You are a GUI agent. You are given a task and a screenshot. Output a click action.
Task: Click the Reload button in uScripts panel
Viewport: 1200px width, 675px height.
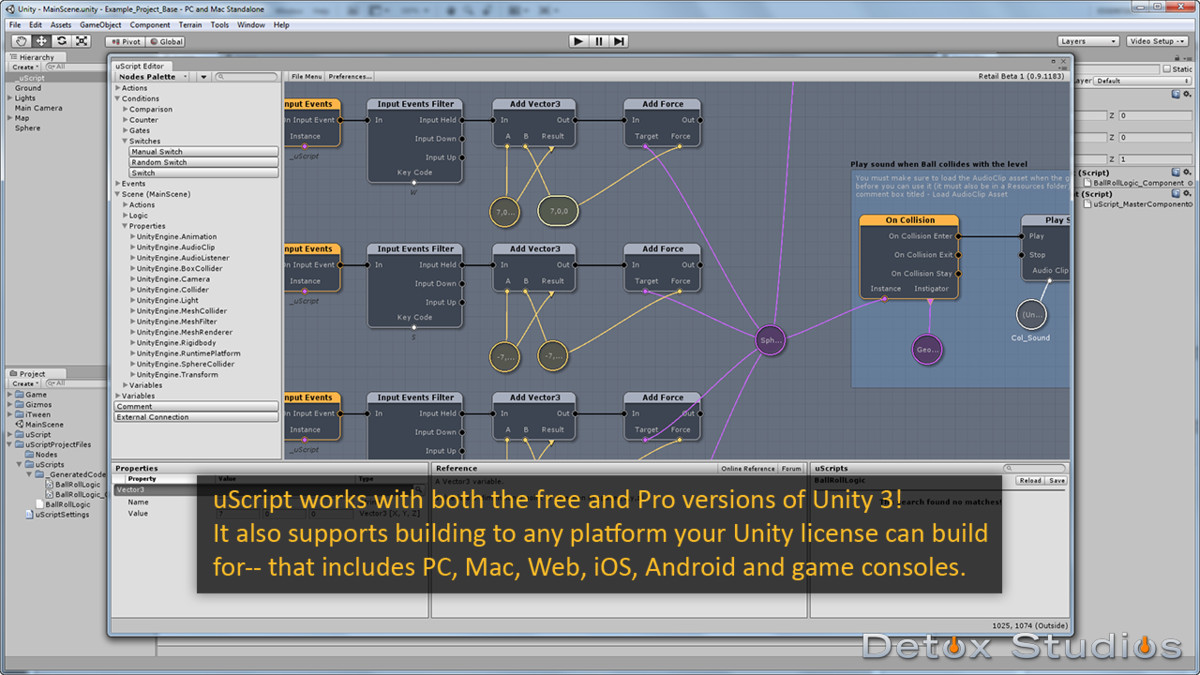pyautogui.click(x=1029, y=480)
